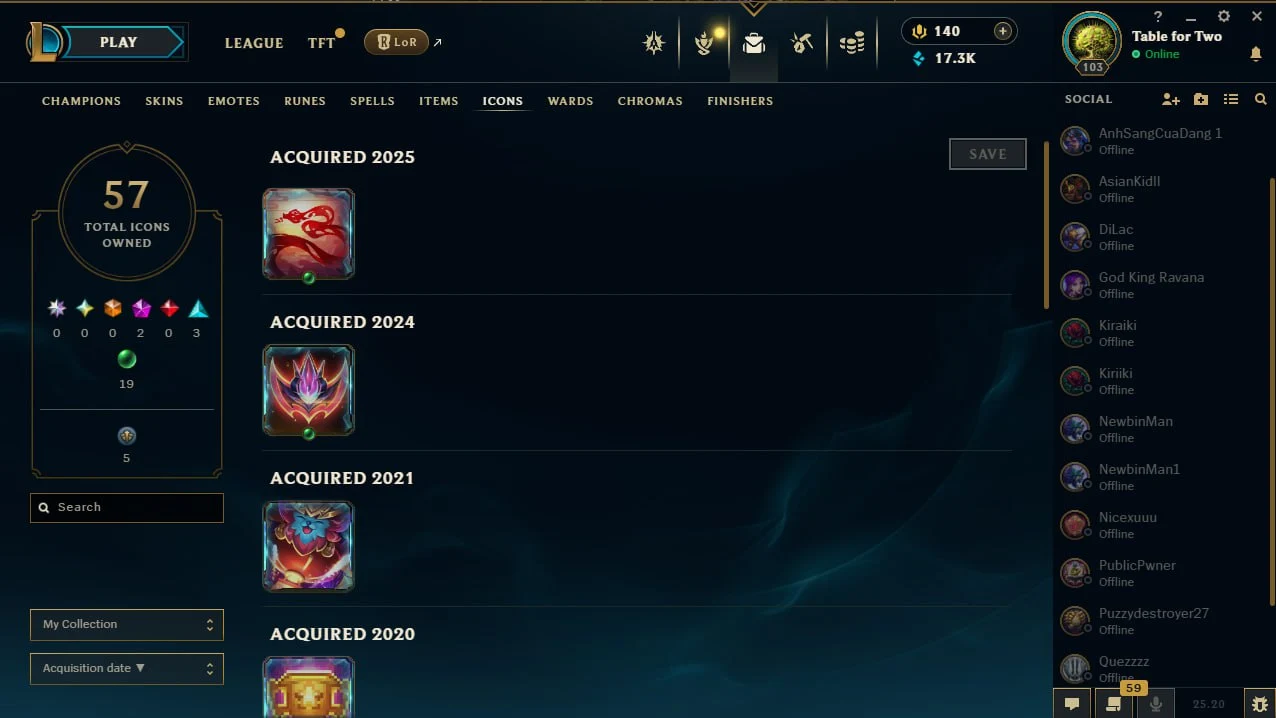
Task: Open the chat bubble icon at bottom
Action: point(1072,704)
